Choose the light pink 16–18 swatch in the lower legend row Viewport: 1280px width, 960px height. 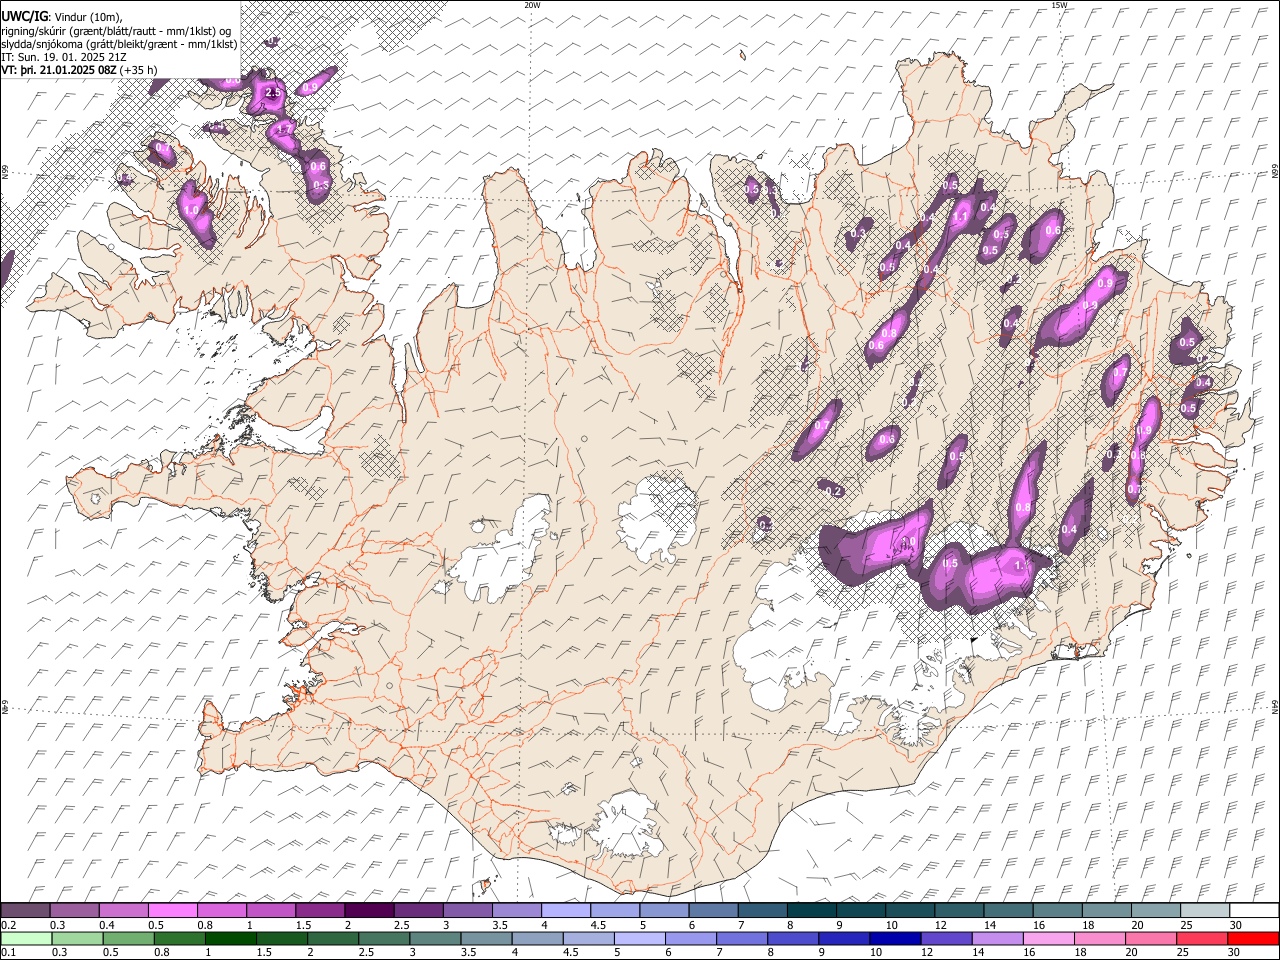pyautogui.click(x=1047, y=938)
